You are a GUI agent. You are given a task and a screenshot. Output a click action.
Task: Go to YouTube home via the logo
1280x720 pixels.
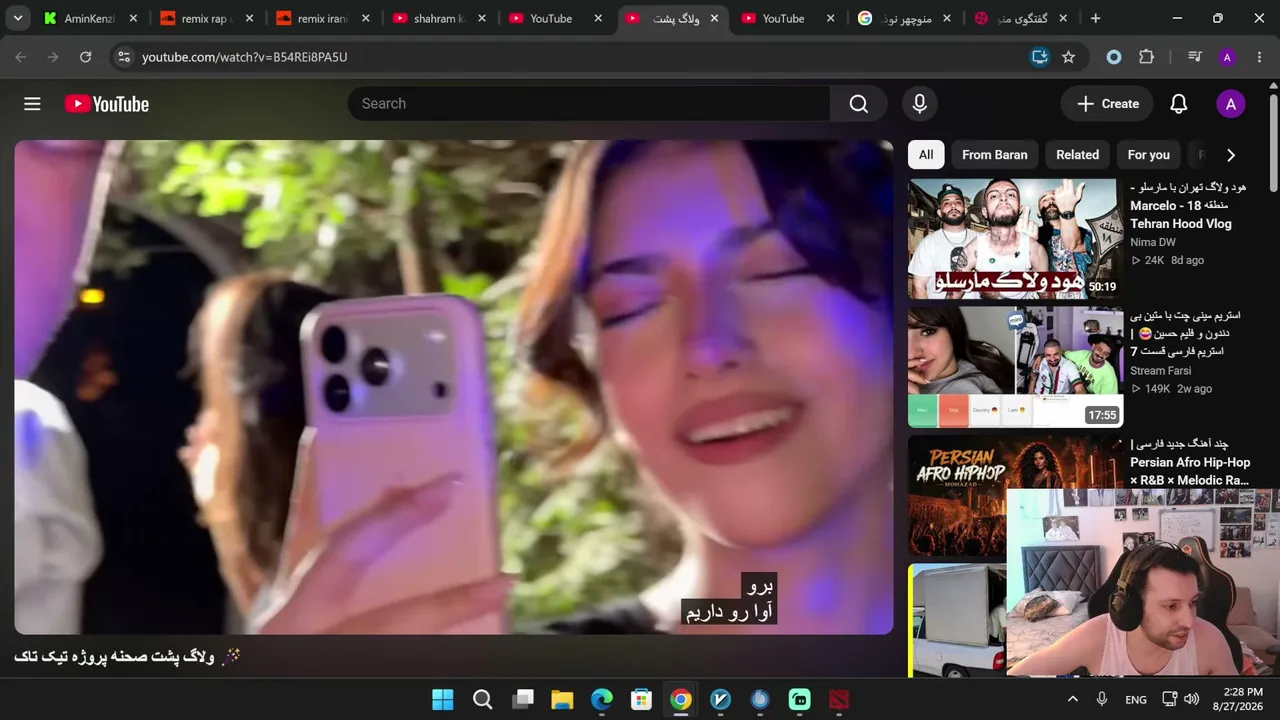[x=107, y=104]
